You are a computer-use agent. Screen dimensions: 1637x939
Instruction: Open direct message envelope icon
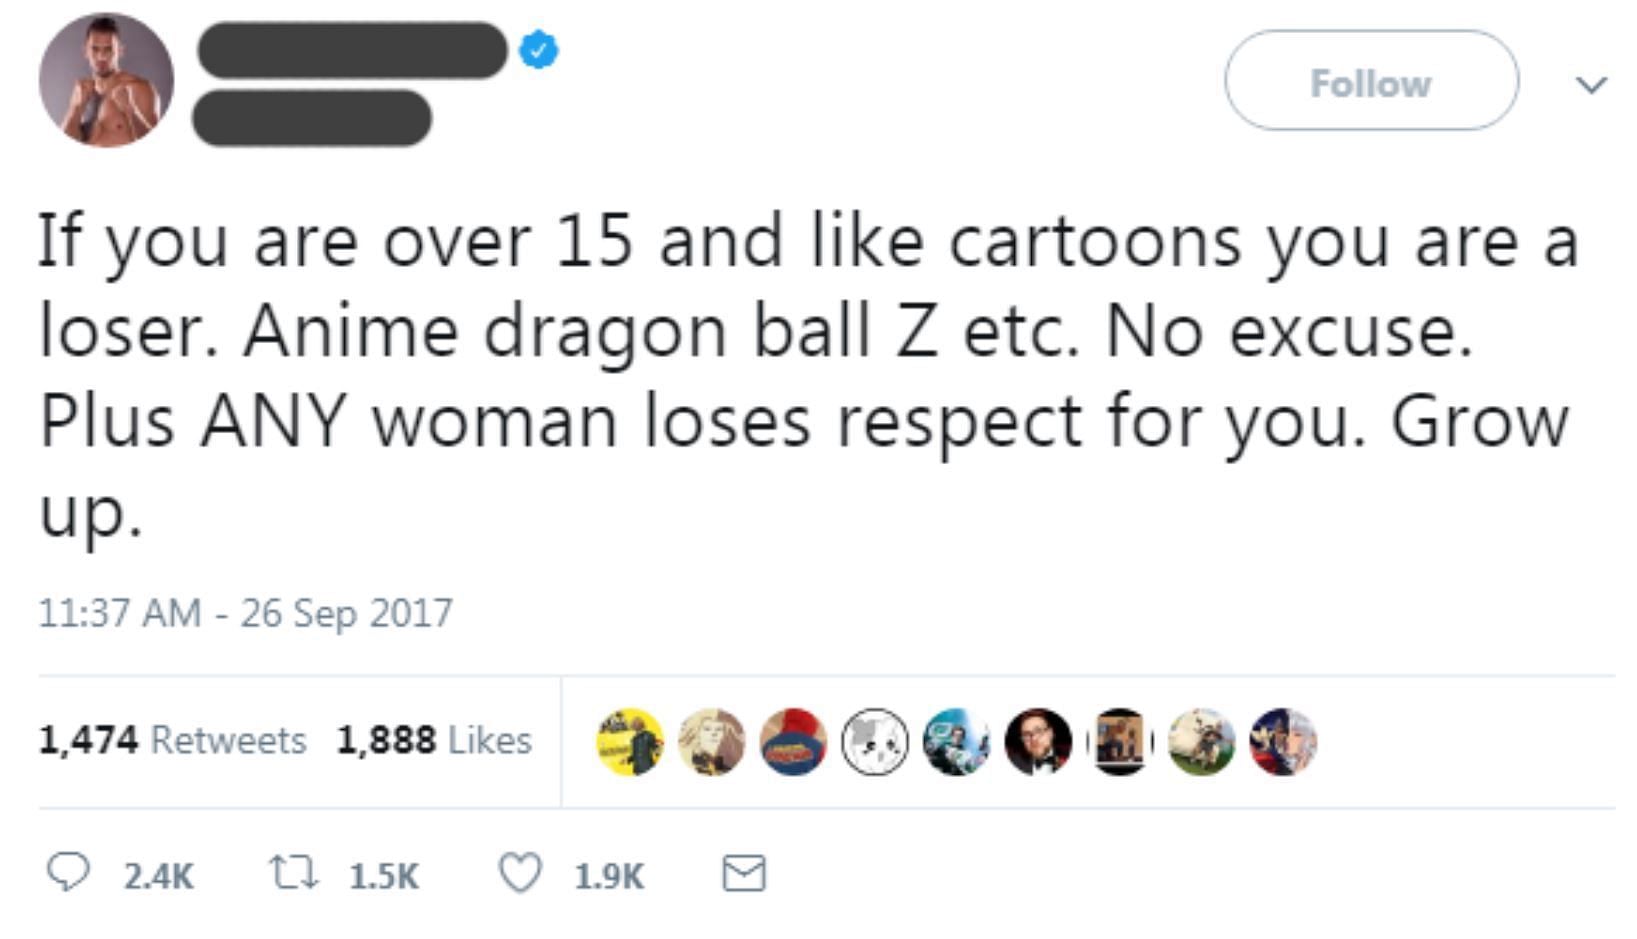point(744,873)
